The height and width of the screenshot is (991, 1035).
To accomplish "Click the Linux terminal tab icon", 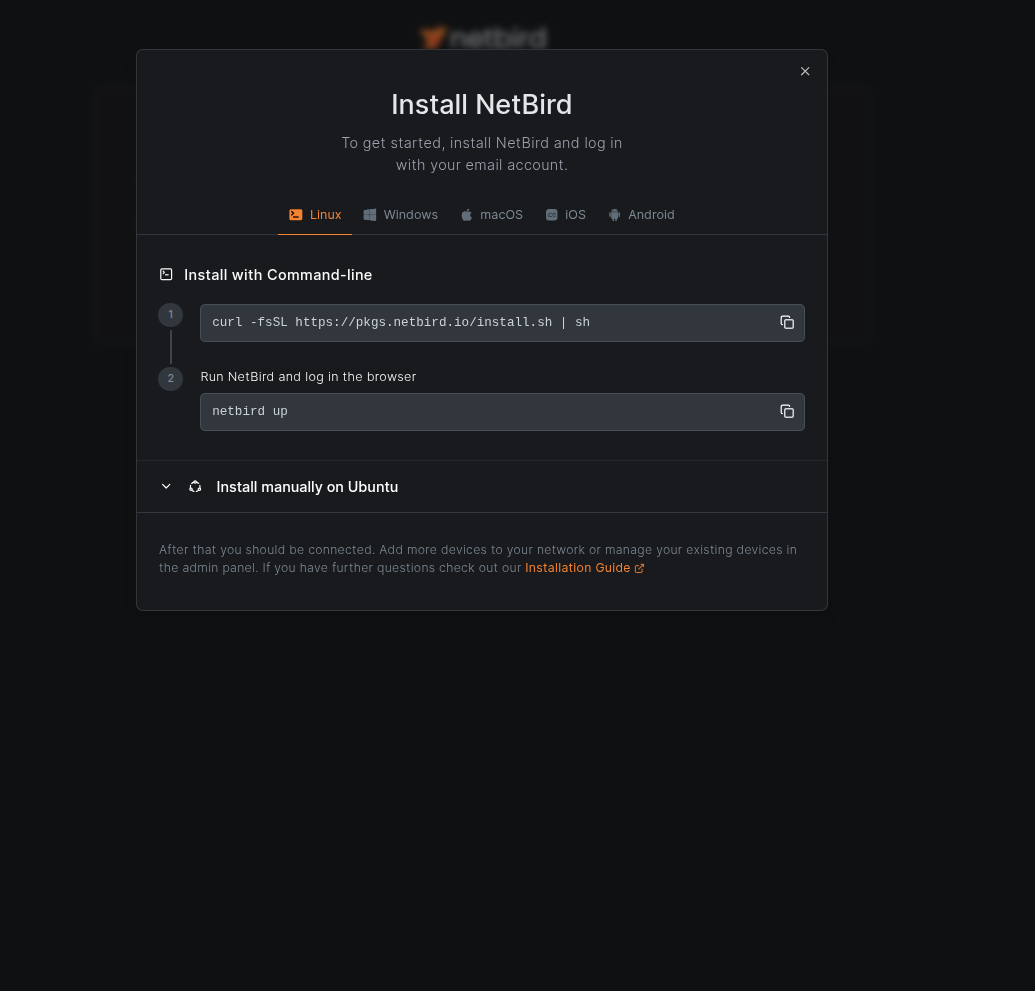I will tap(296, 215).
